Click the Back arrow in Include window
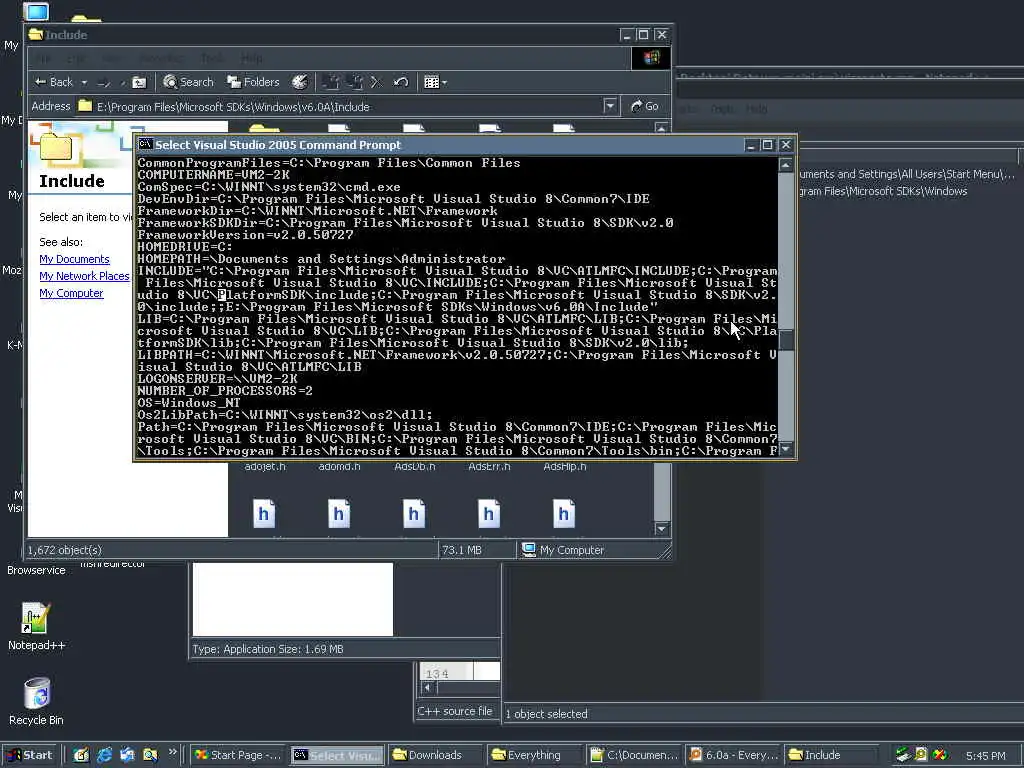Image resolution: width=1024 pixels, height=768 pixels. [54, 82]
